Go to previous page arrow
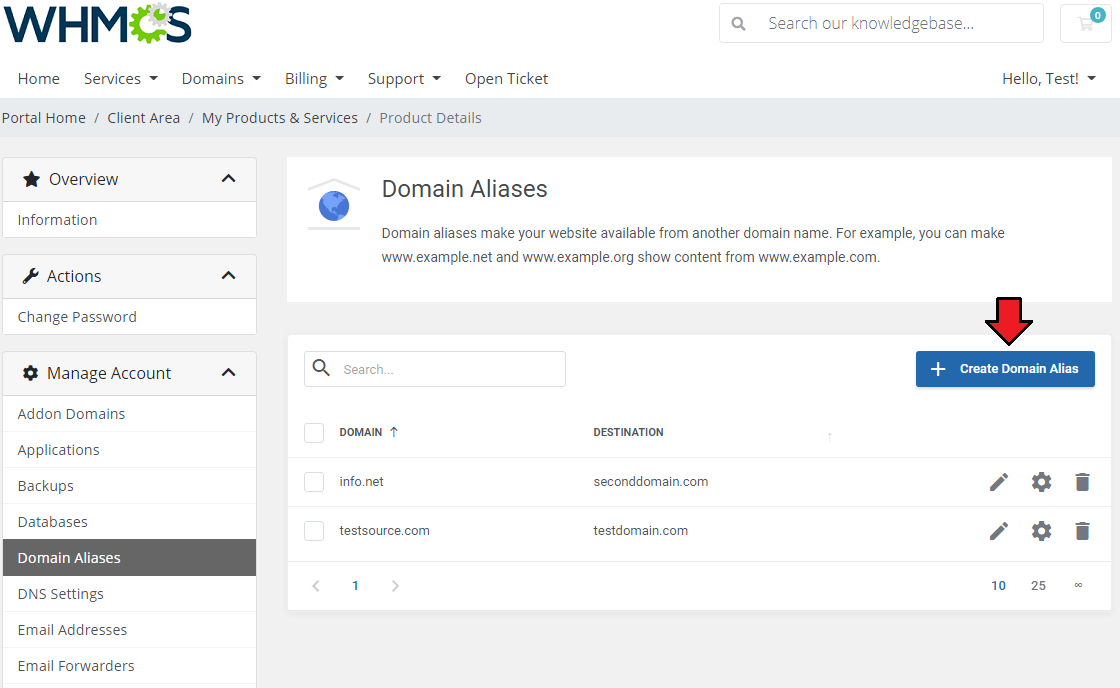The width and height of the screenshot is (1120, 688). click(316, 586)
